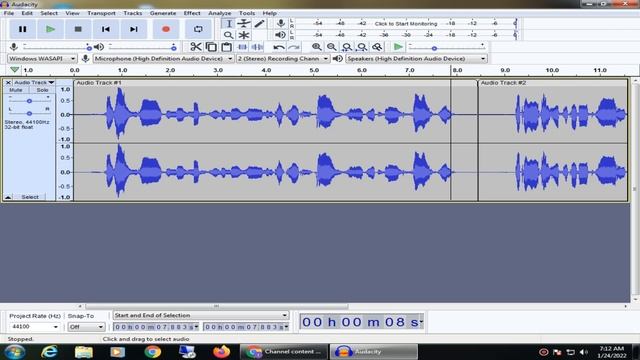Click the recording meter microphone icon
This screenshot has width=640, height=360.
[x=280, y=23]
